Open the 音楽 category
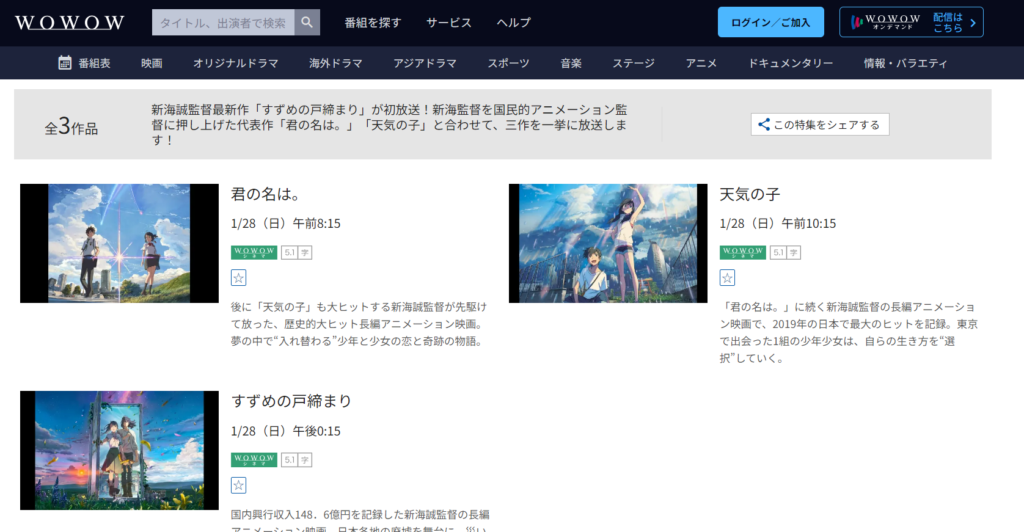This screenshot has height=532, width=1024. point(571,63)
